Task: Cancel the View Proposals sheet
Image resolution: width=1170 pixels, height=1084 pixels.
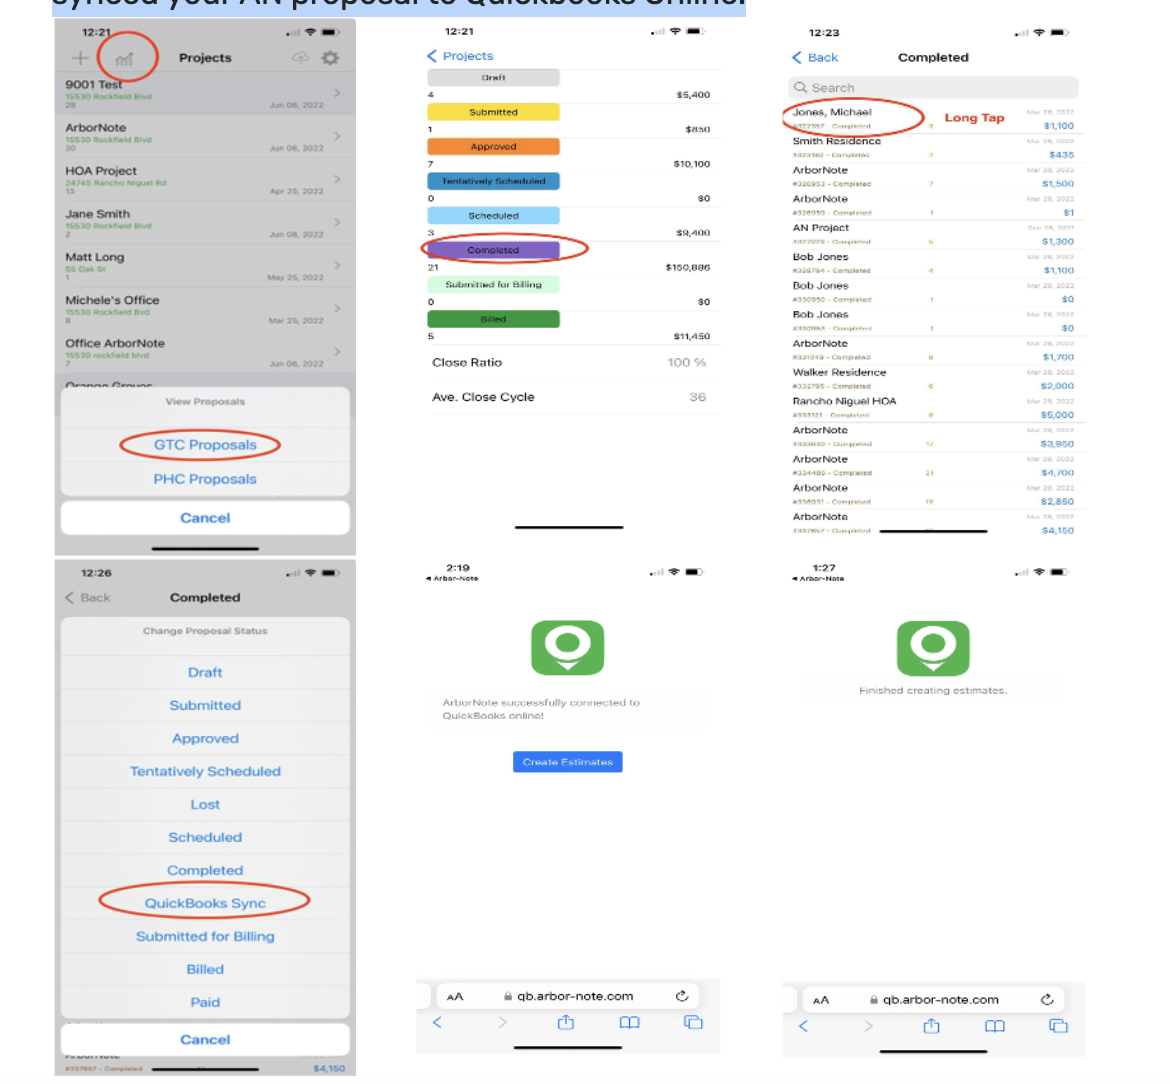Action: (x=205, y=518)
